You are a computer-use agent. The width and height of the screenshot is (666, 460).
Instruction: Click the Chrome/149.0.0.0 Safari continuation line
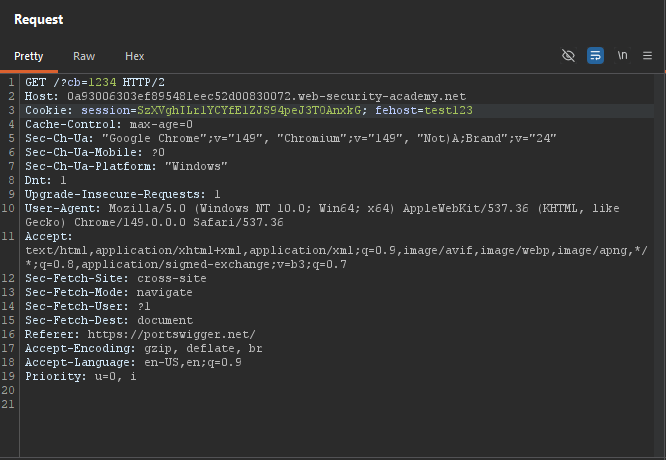pyautogui.click(x=154, y=222)
